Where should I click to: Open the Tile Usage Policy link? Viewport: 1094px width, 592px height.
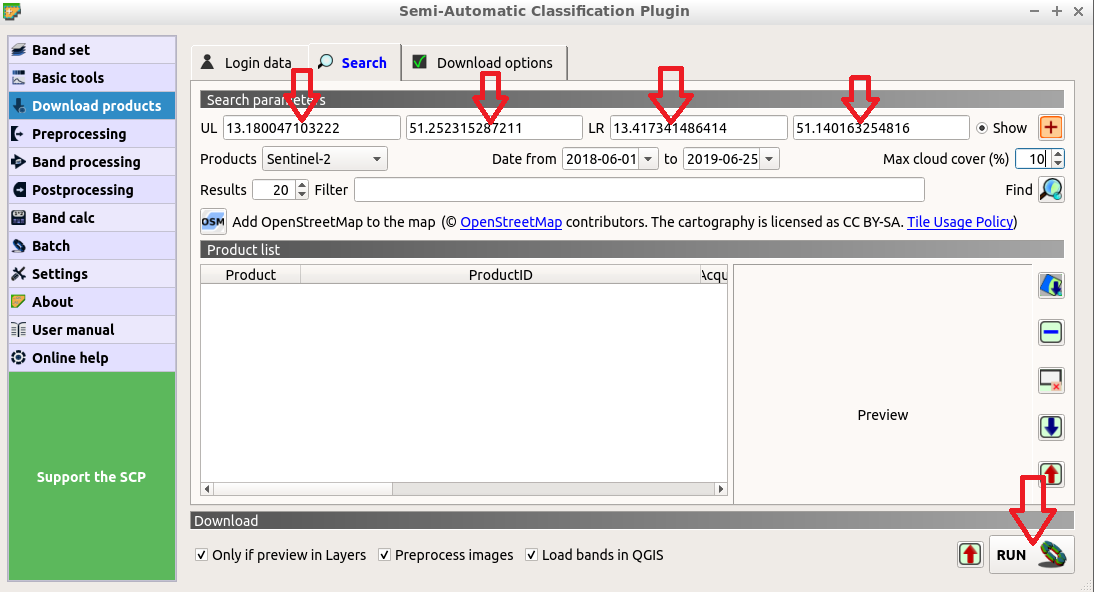click(x=959, y=222)
